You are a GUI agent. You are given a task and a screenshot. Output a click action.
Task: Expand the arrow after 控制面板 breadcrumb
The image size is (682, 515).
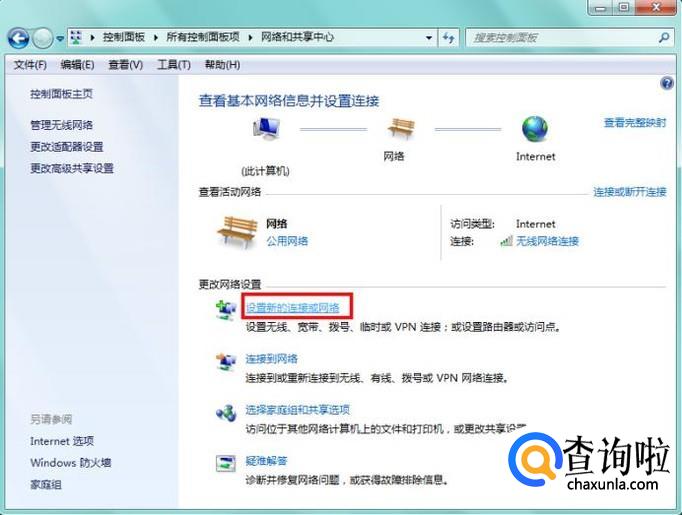pyautogui.click(x=155, y=37)
